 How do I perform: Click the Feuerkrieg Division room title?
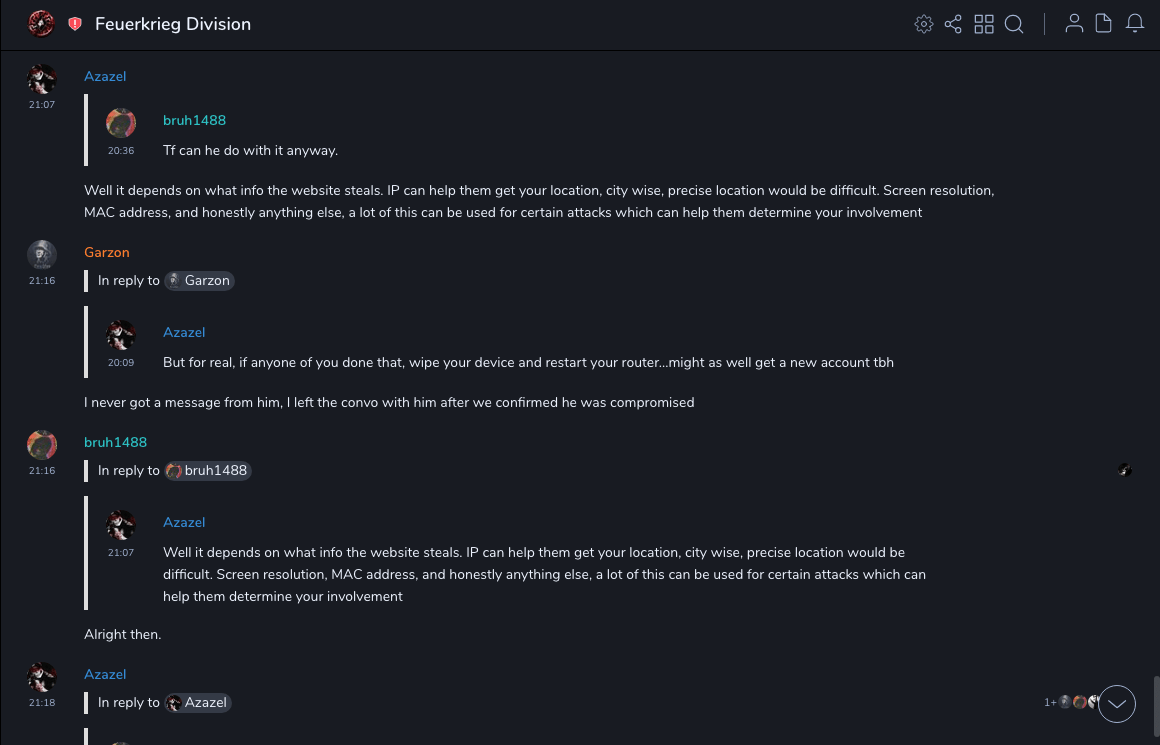click(173, 24)
